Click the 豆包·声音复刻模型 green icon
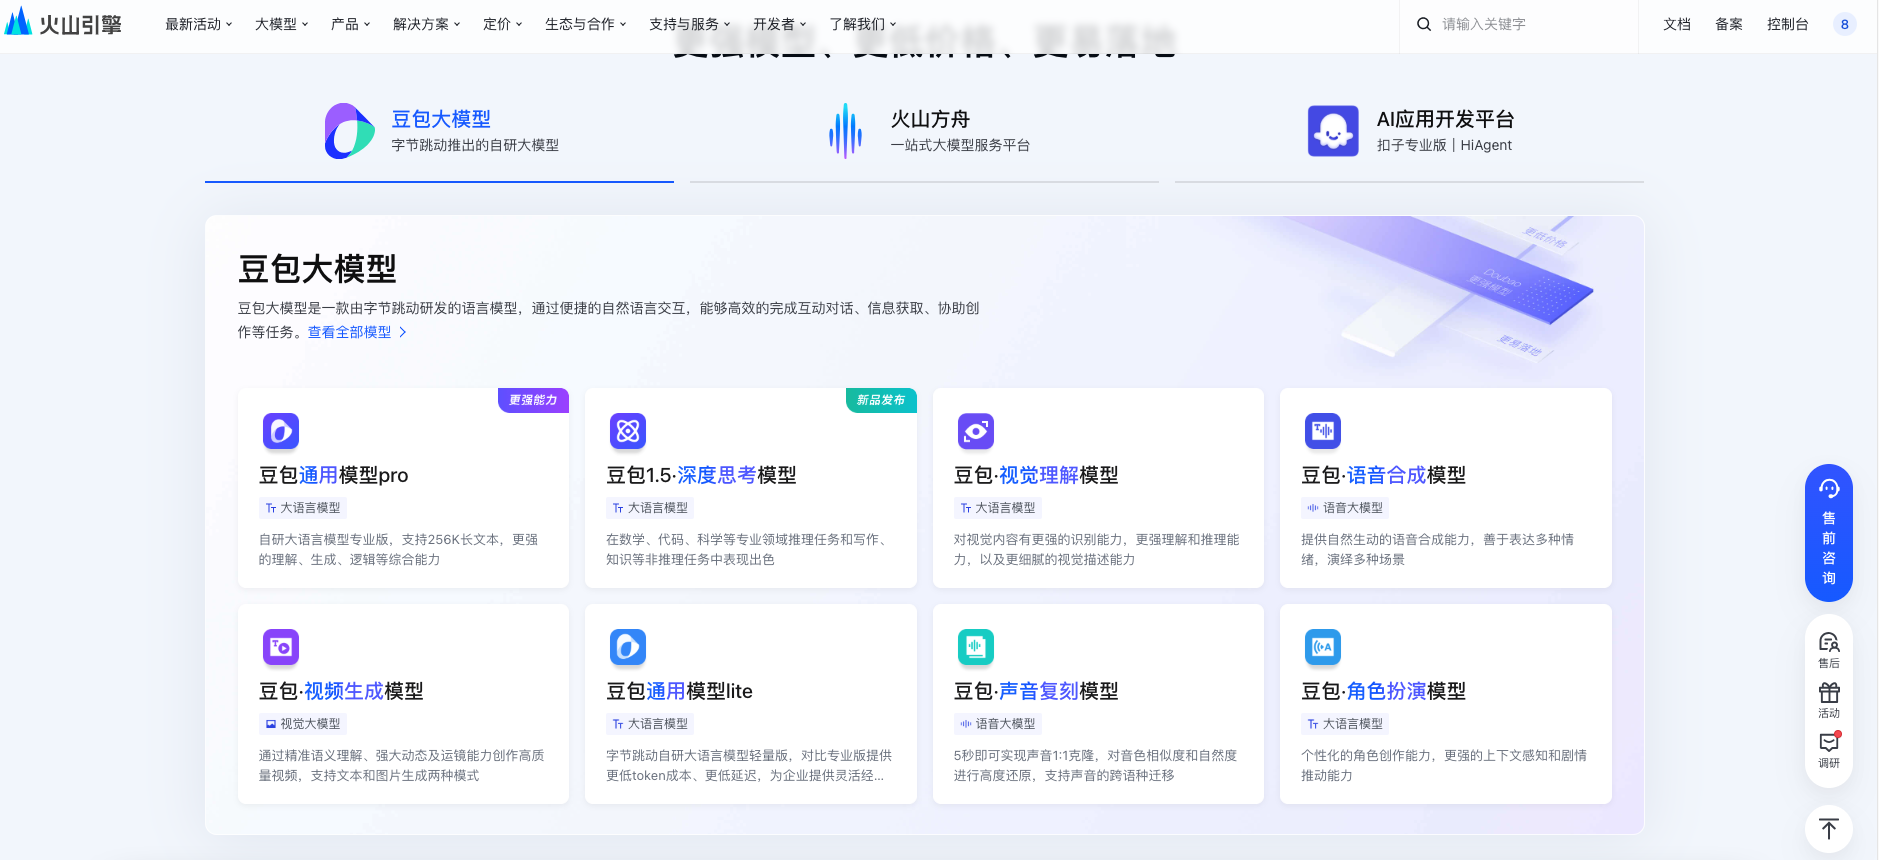The width and height of the screenshot is (1879, 860). [975, 647]
